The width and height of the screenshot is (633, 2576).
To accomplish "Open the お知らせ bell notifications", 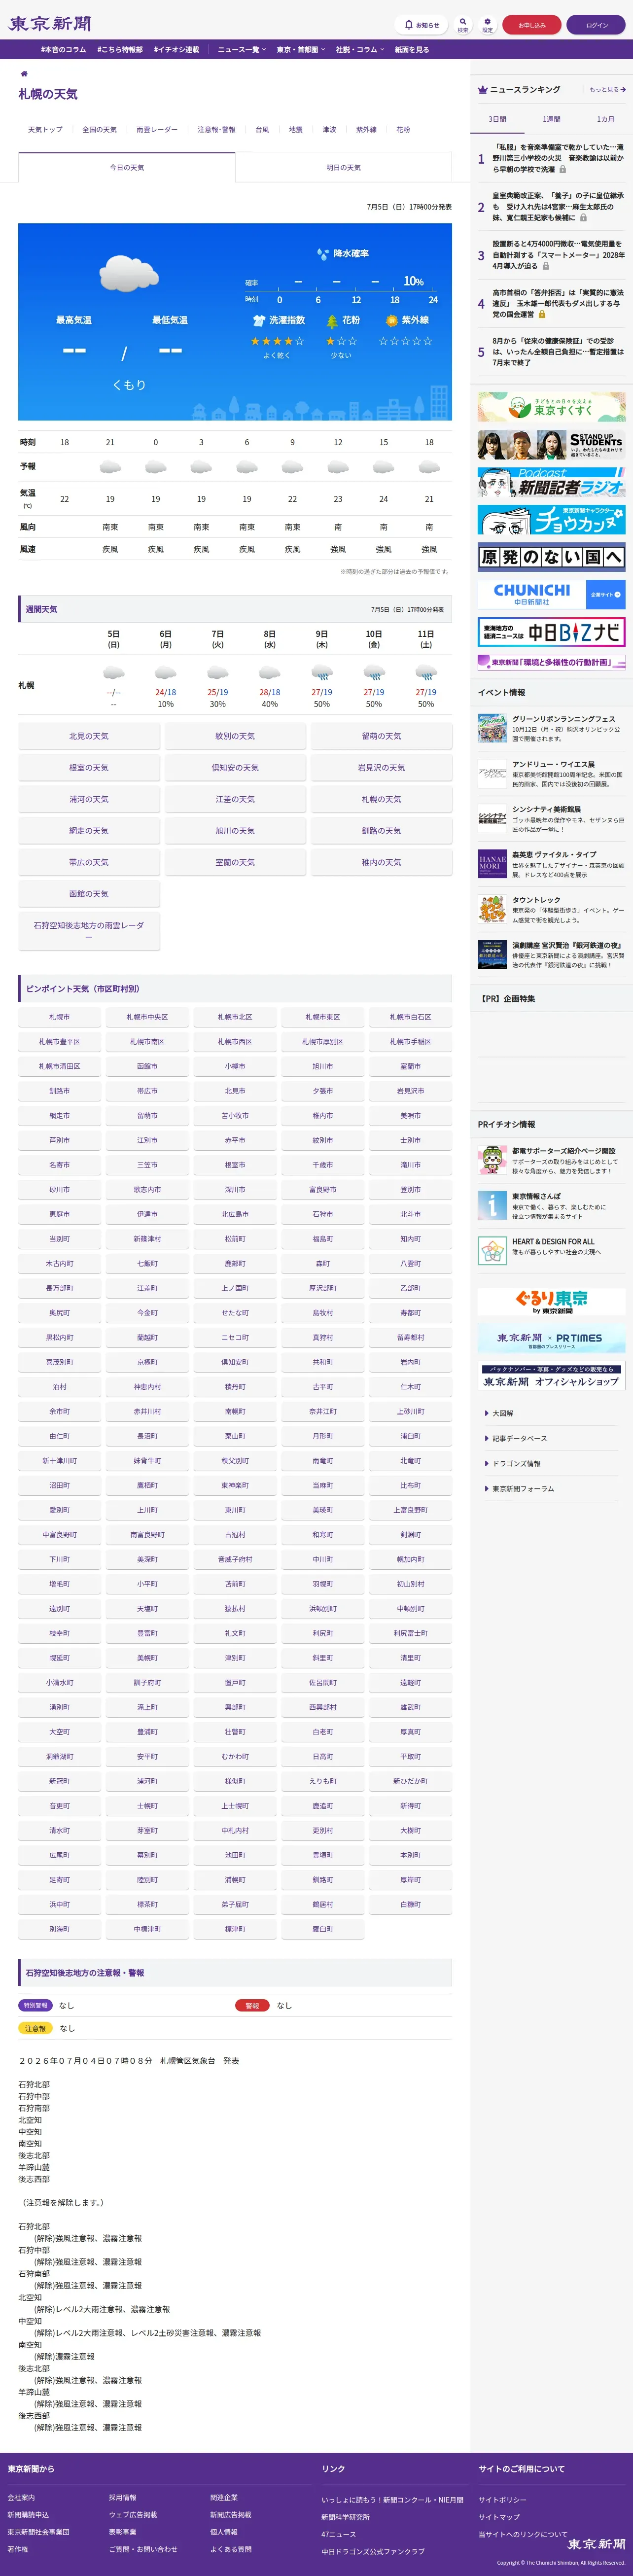I will [x=422, y=25].
